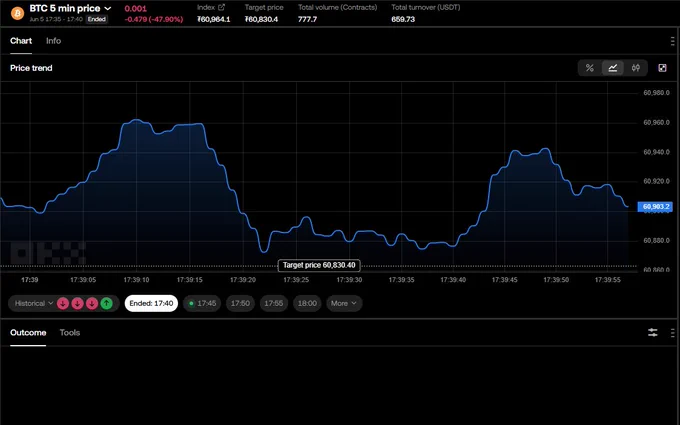Click the green up-arrow result icon
This screenshot has width=680, height=425.
(107, 303)
